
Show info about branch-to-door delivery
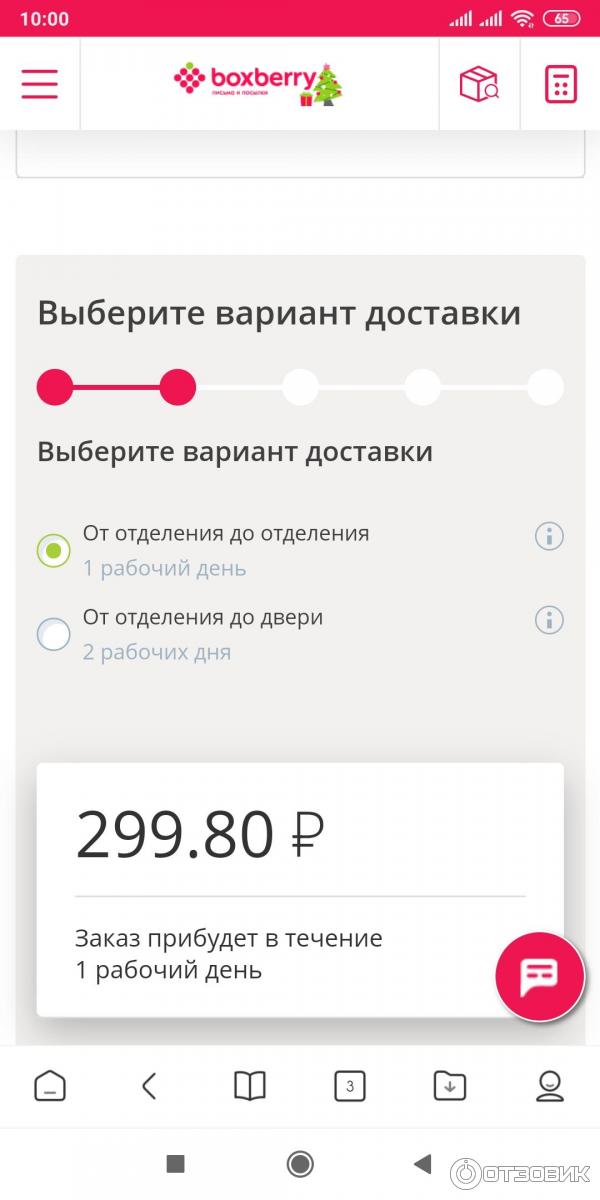[x=549, y=620]
